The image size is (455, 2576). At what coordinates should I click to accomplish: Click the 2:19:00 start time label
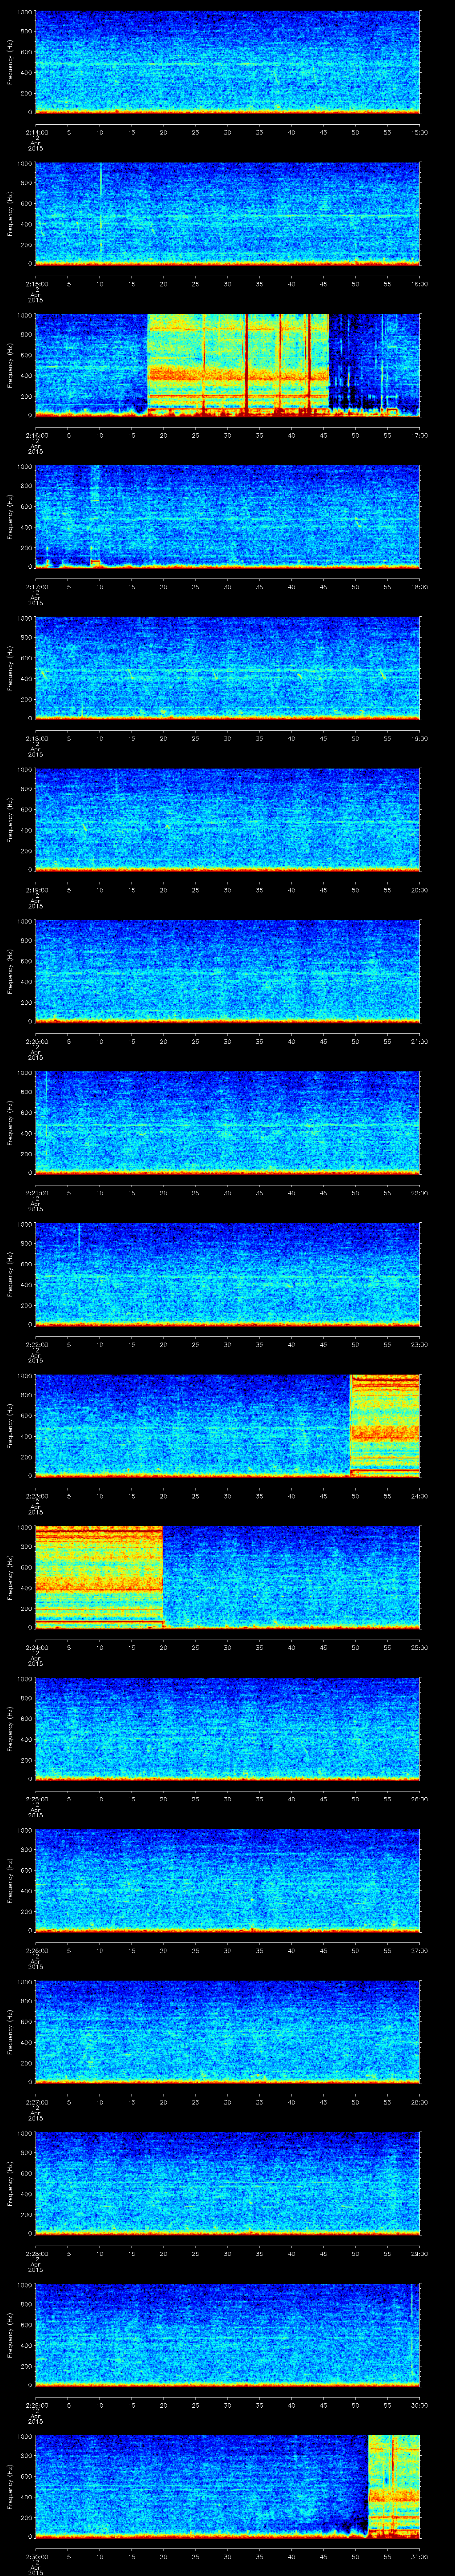coord(35,890)
